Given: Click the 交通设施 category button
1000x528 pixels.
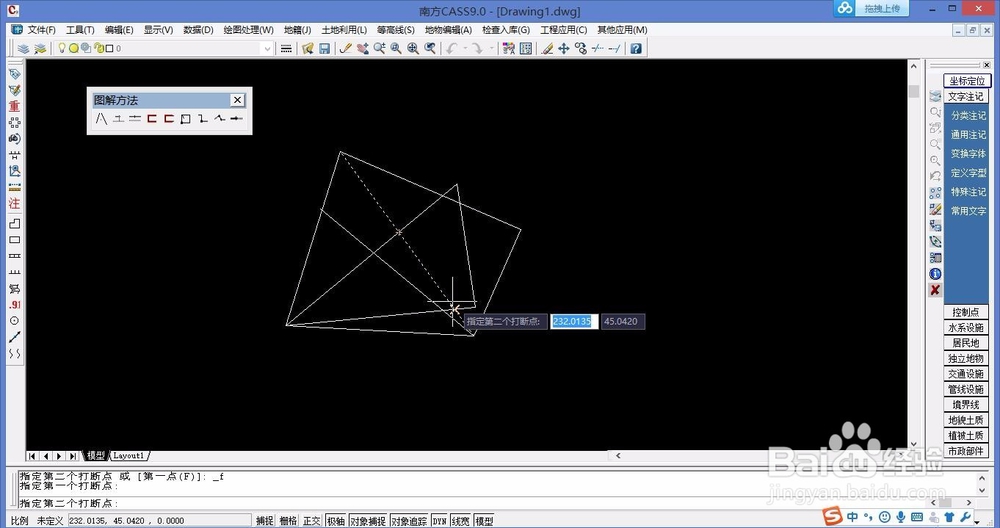Looking at the screenshot, I should coord(966,374).
